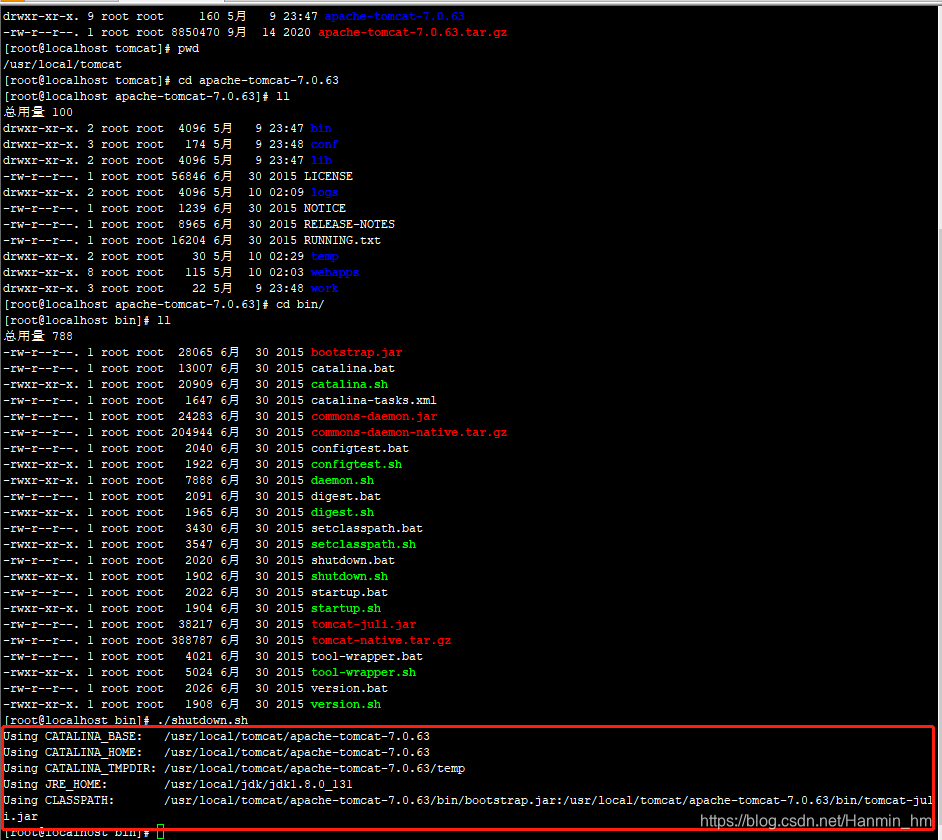Click the bootstrap.jar file name
The width and height of the screenshot is (942, 840).
(x=356, y=353)
